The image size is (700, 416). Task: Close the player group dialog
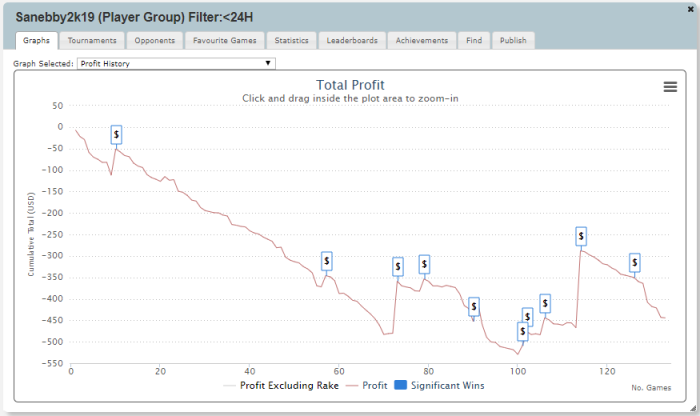click(x=691, y=7)
